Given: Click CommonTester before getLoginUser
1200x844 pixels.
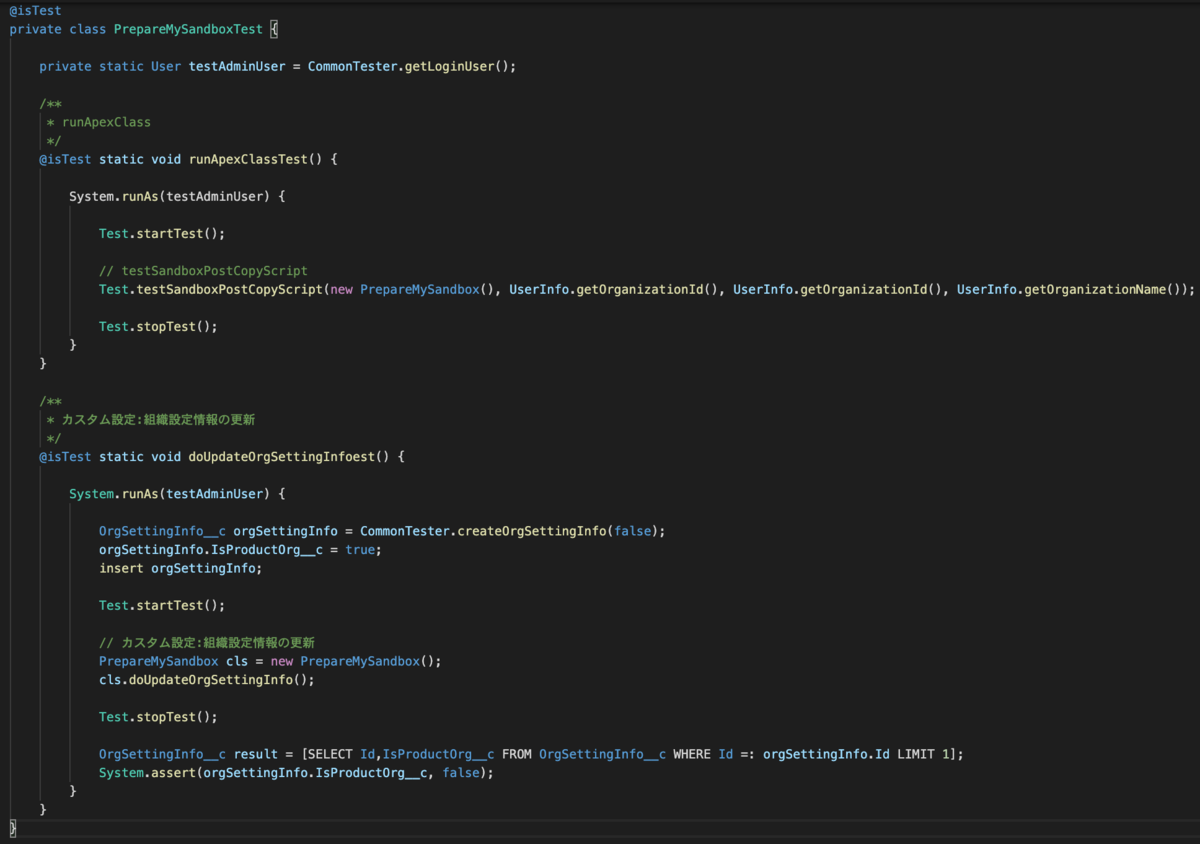Looking at the screenshot, I should coord(352,66).
